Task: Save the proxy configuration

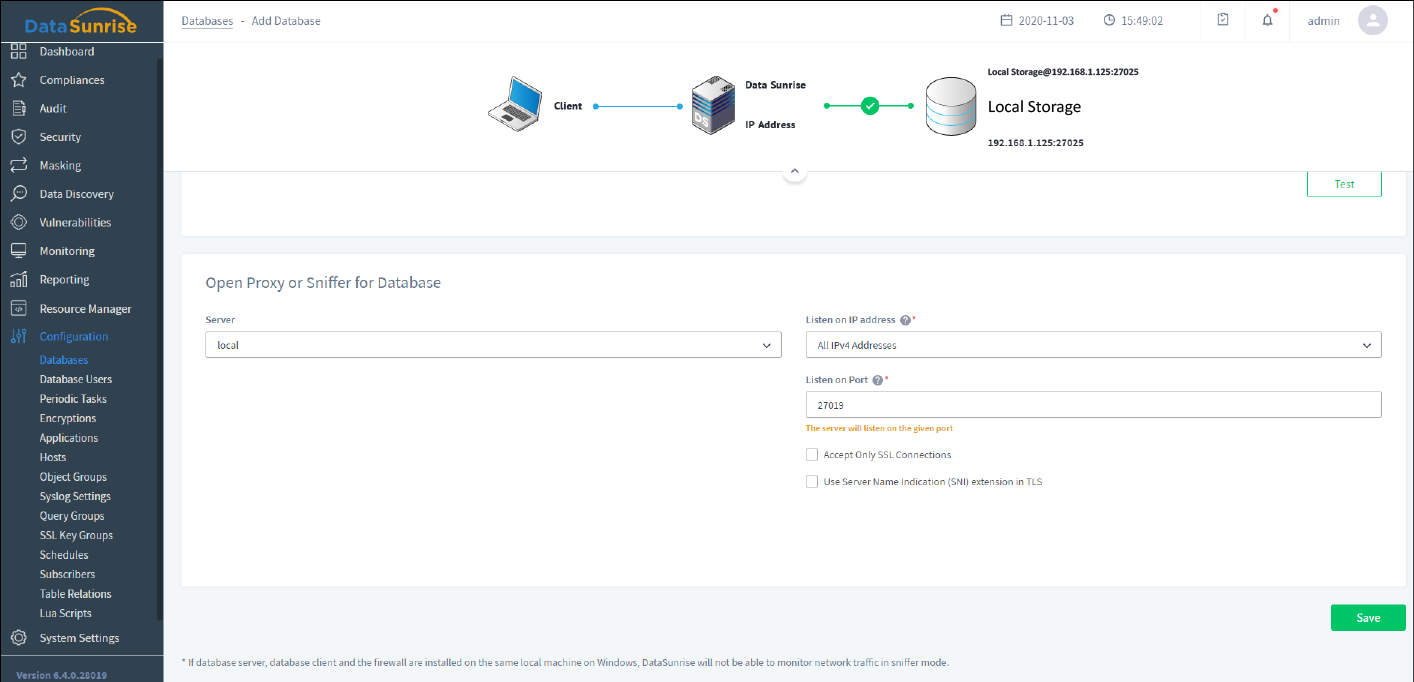Action: 1367,617
